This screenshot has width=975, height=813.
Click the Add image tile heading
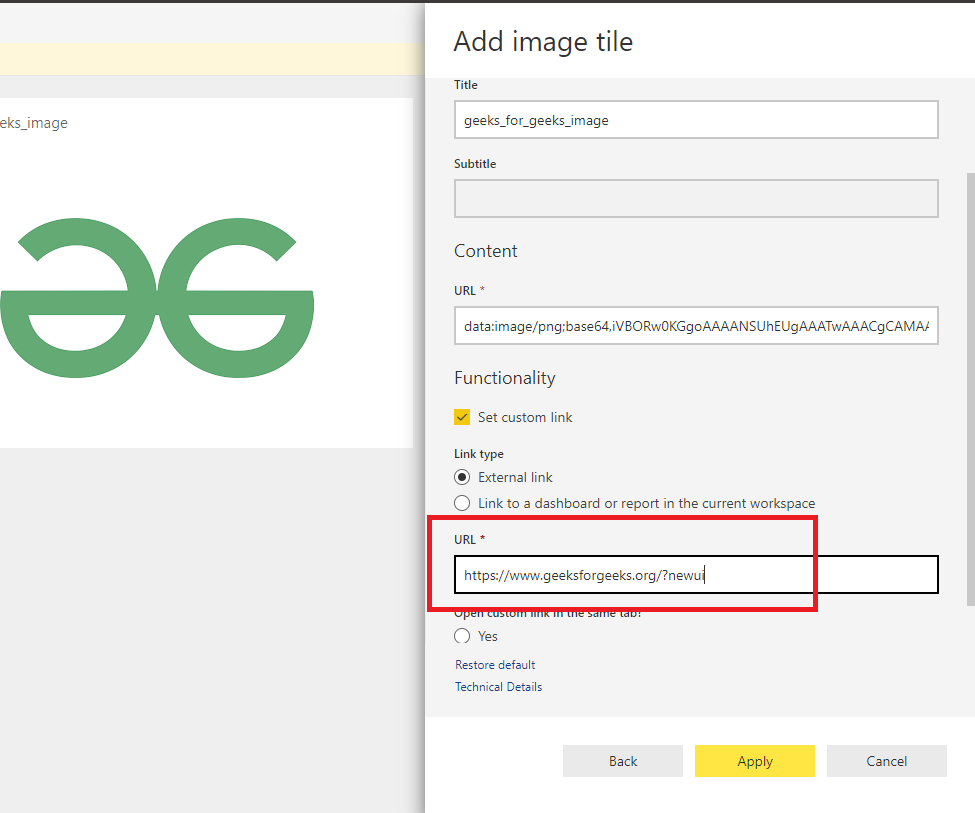(x=543, y=42)
